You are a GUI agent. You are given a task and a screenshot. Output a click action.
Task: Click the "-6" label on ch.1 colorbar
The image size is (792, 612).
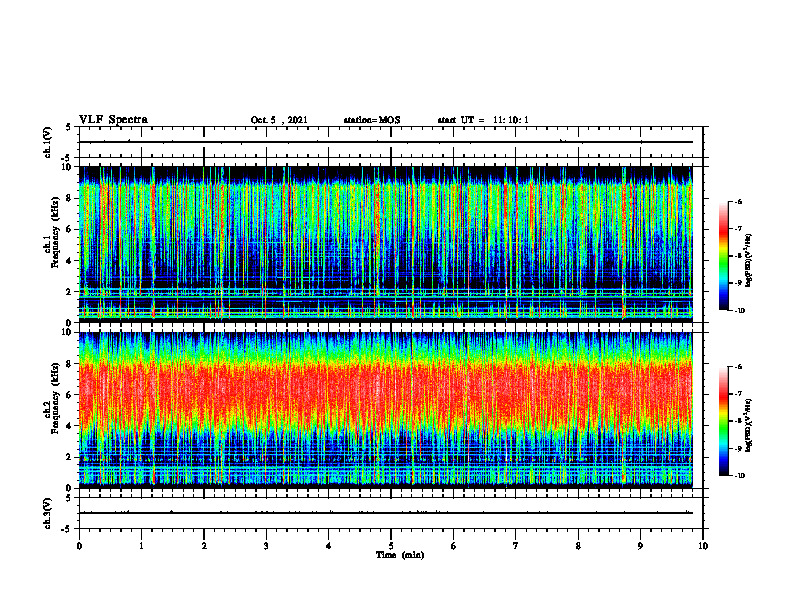[x=738, y=201]
